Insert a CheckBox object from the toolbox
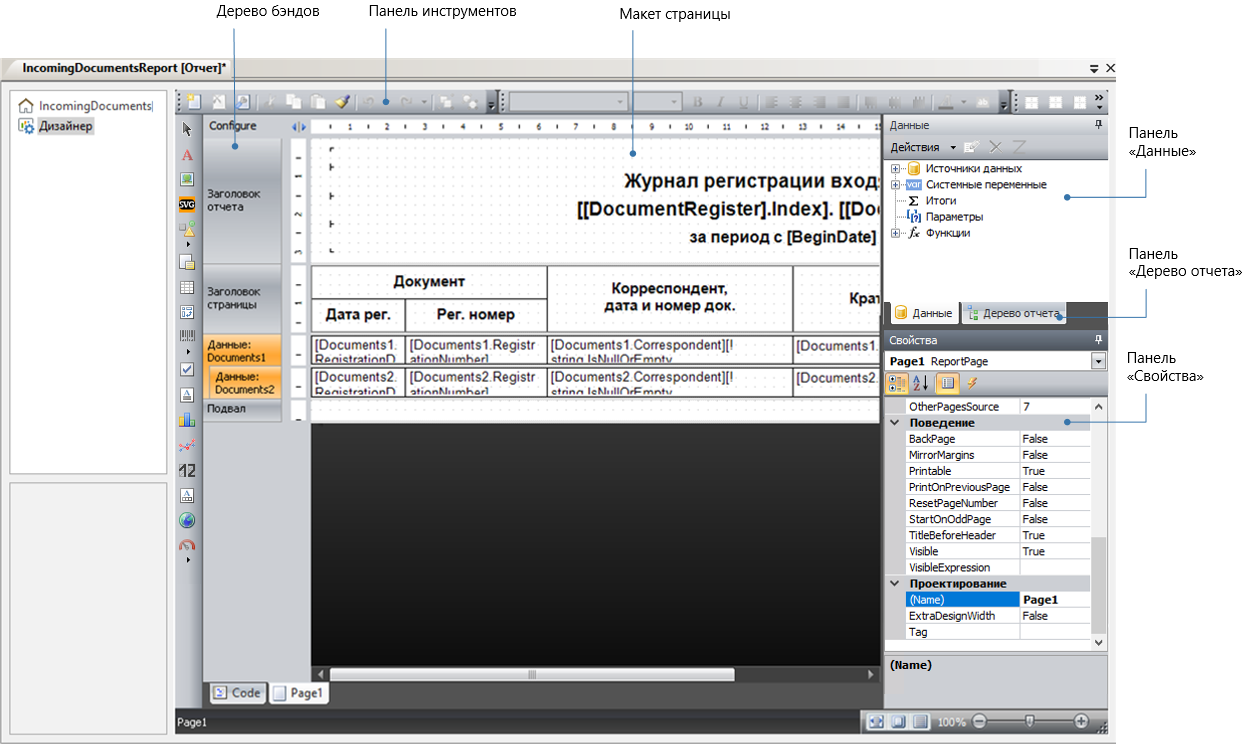Viewport: 1244px width, 746px height. pyautogui.click(x=187, y=369)
